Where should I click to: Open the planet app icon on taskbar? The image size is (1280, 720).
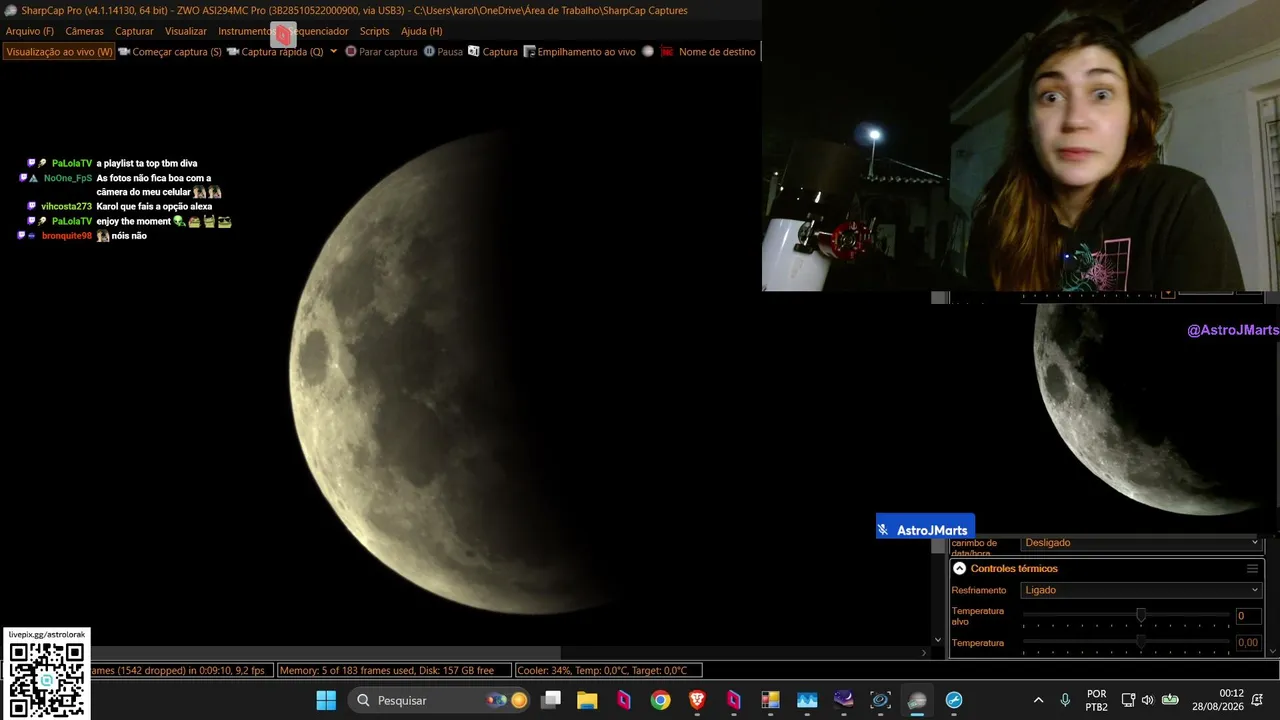click(x=844, y=700)
